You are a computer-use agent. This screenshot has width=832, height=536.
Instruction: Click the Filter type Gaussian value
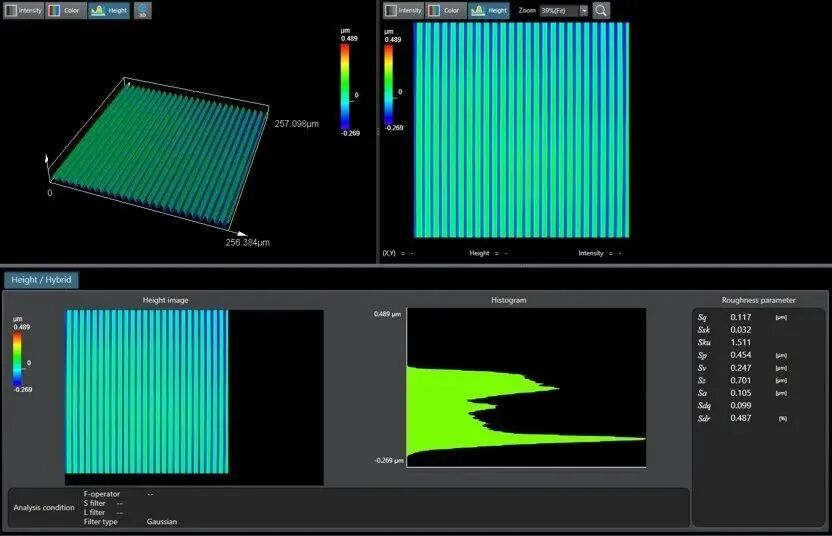click(x=162, y=522)
